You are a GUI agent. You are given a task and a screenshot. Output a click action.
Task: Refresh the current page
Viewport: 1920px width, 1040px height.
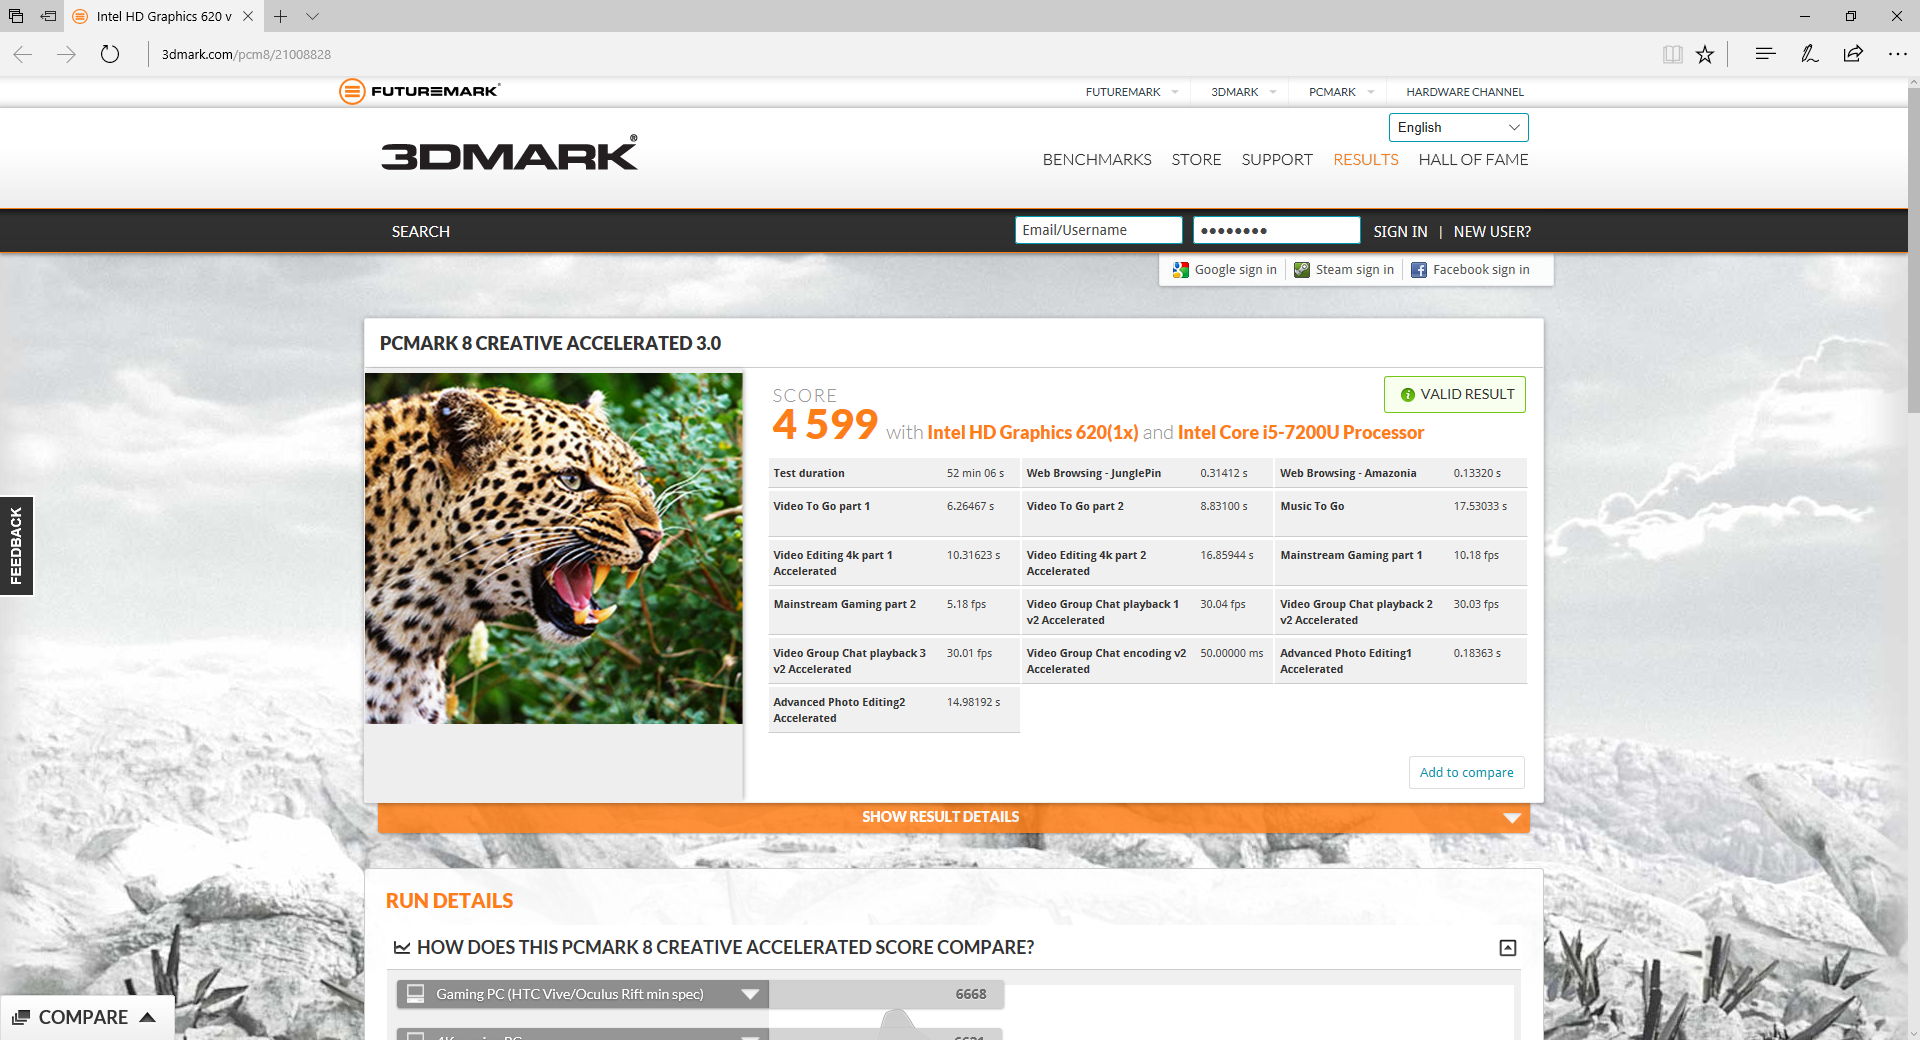110,54
